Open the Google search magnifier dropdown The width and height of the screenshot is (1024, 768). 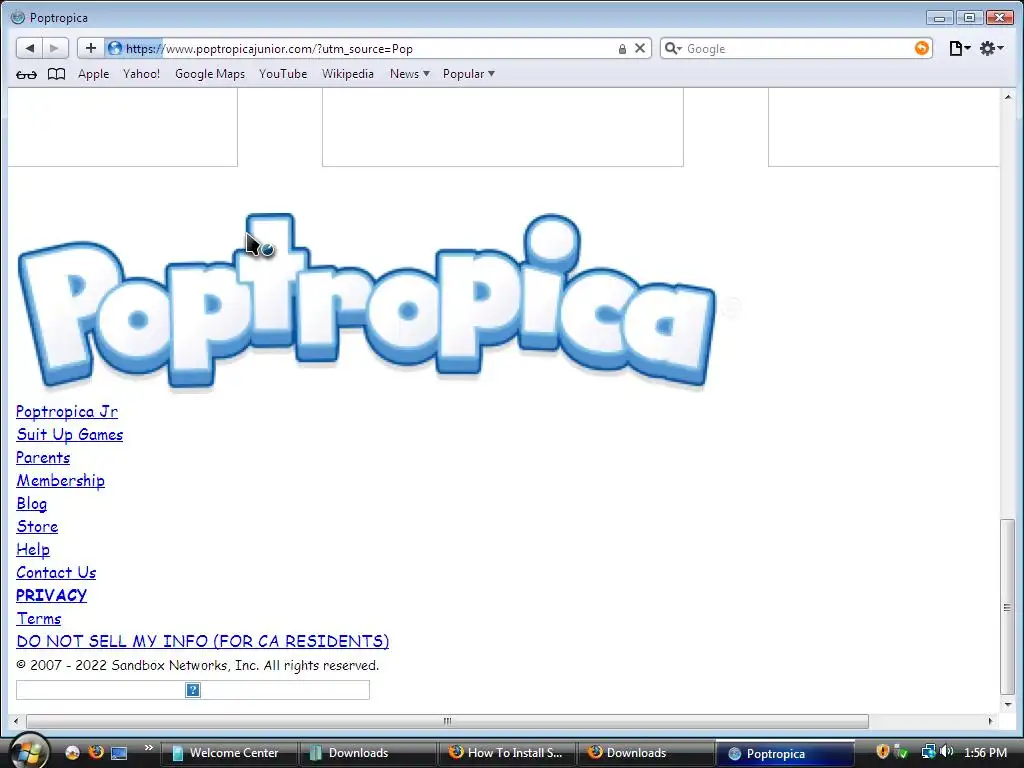pyautogui.click(x=673, y=48)
